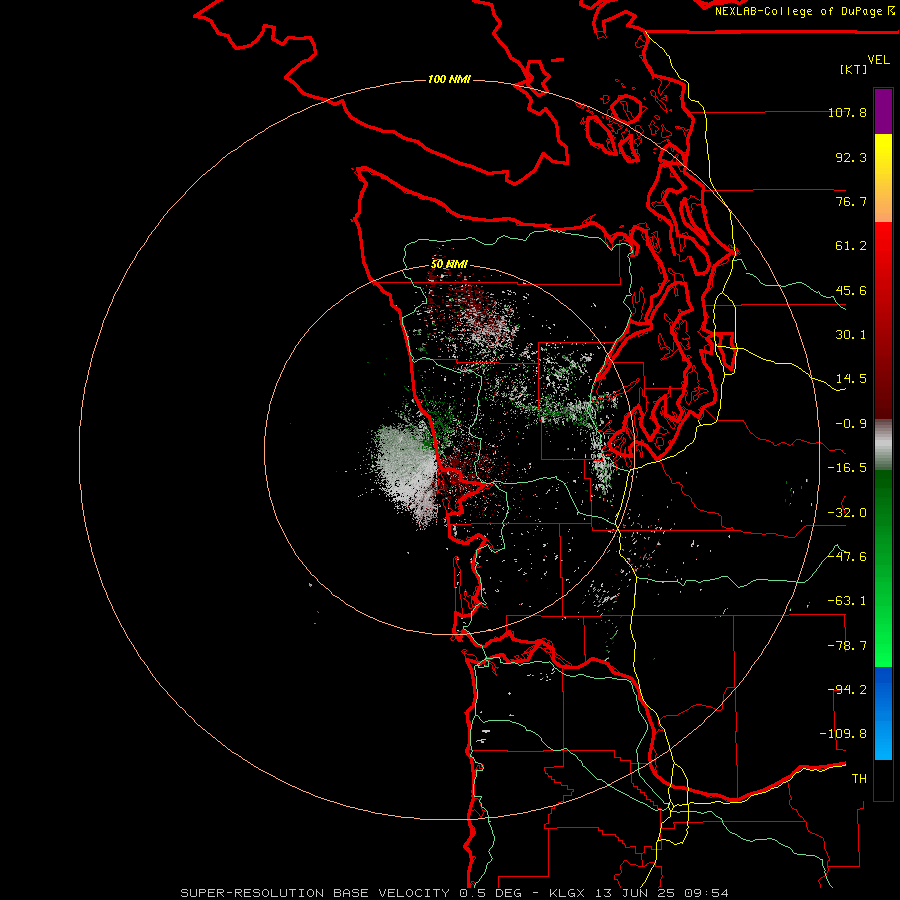Viewport: 900px width, 900px height.
Task: Select the 92.3 velocity scale value
Action: 851,157
